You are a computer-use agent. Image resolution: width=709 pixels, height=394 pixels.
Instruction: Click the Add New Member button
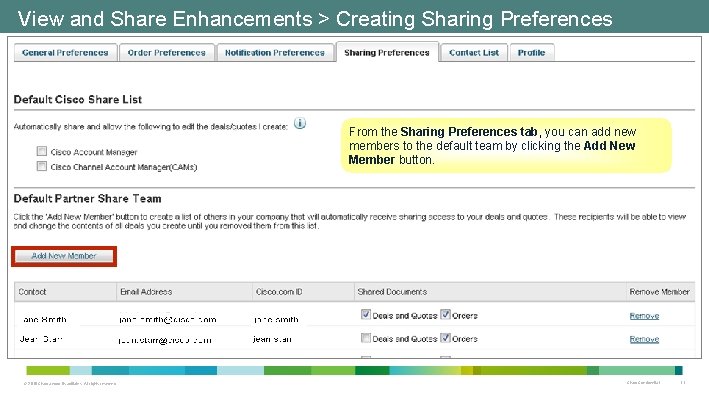click(64, 256)
